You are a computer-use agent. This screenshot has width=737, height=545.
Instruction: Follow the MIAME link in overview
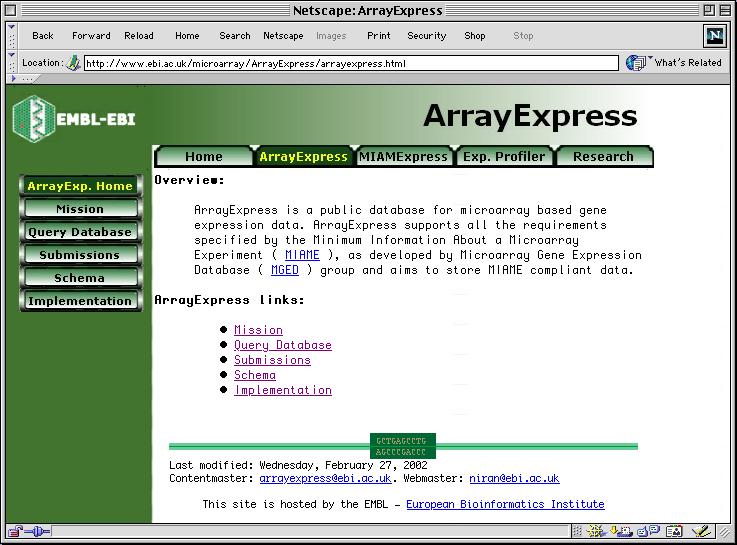(x=302, y=255)
